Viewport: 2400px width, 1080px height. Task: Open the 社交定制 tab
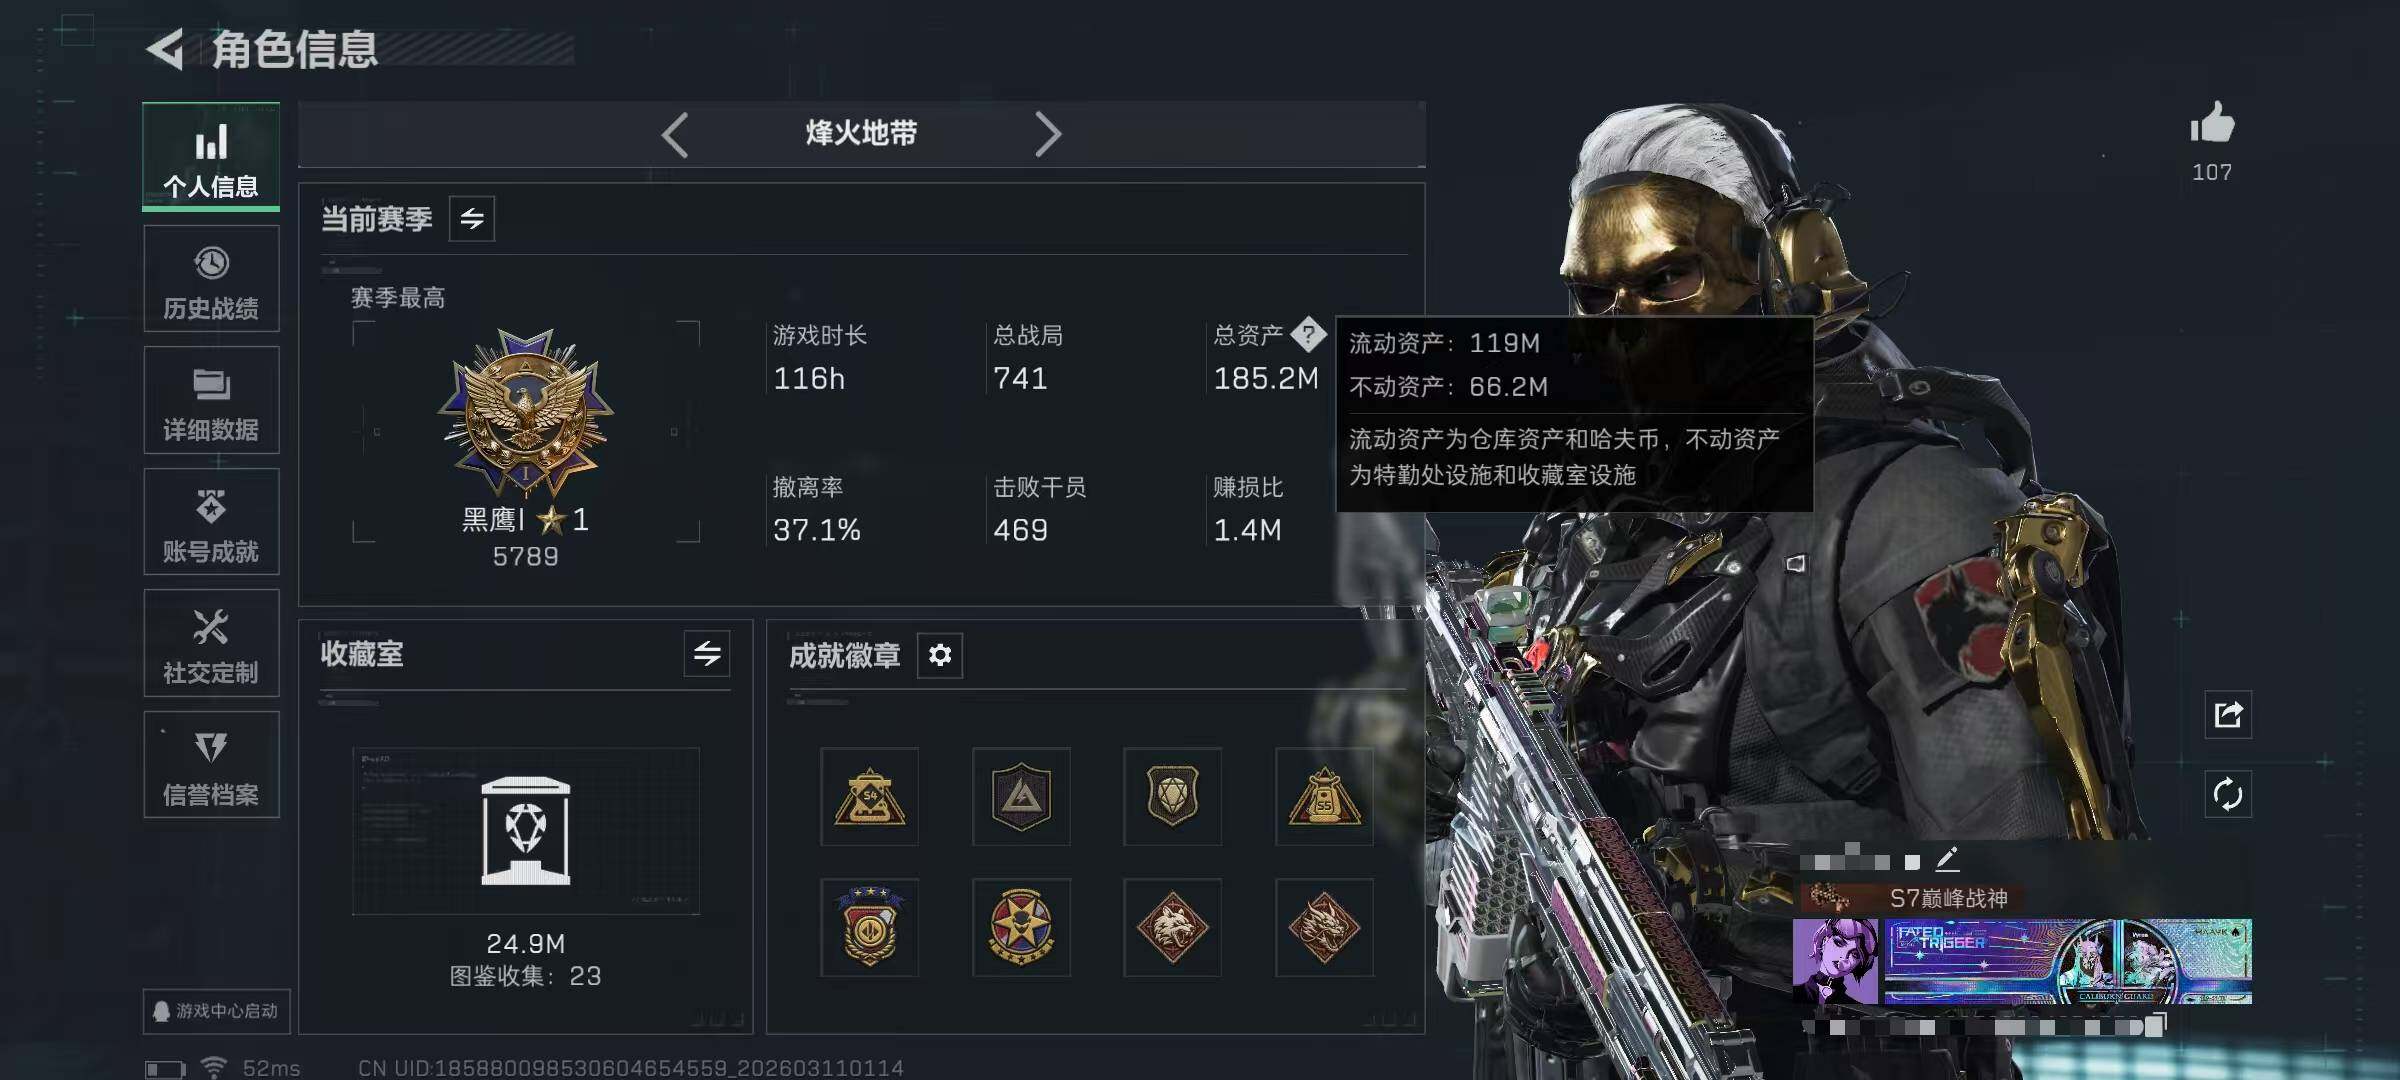pos(211,643)
